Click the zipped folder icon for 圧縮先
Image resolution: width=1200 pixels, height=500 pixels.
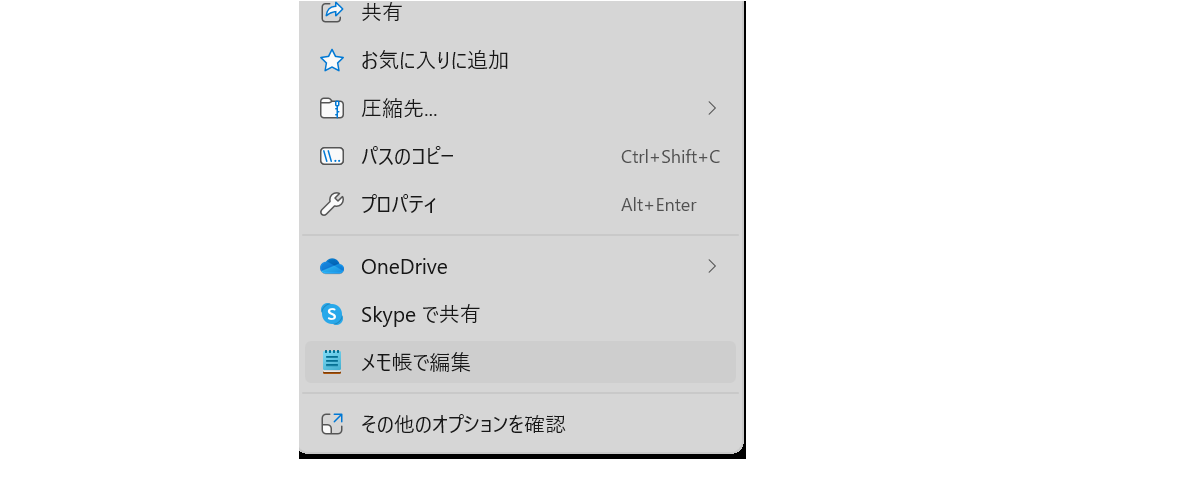[332, 108]
